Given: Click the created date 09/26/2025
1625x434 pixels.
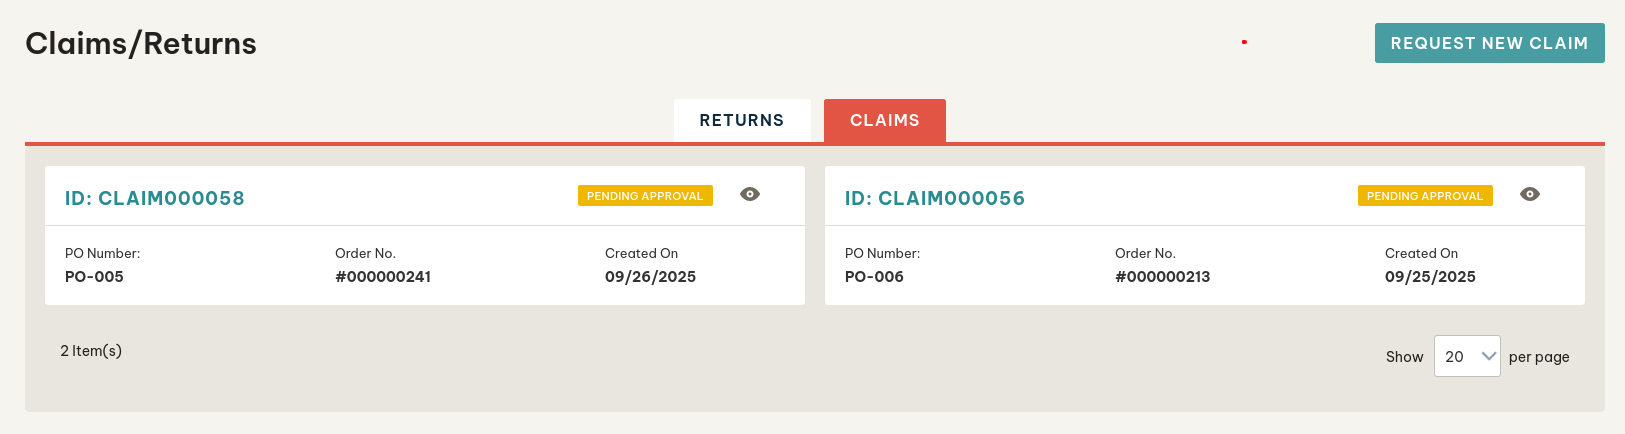Looking at the screenshot, I should click(650, 277).
